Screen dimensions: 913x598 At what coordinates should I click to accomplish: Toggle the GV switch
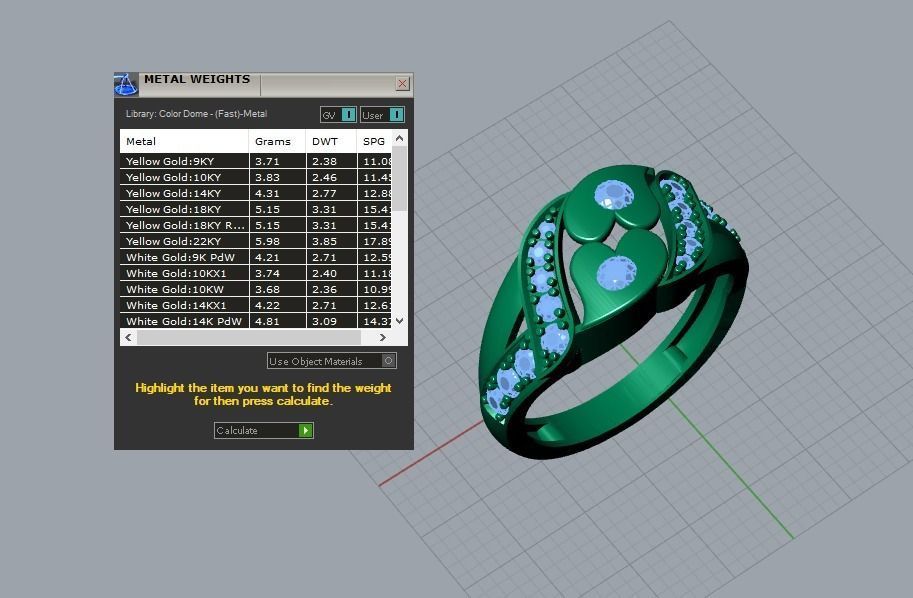pos(338,115)
